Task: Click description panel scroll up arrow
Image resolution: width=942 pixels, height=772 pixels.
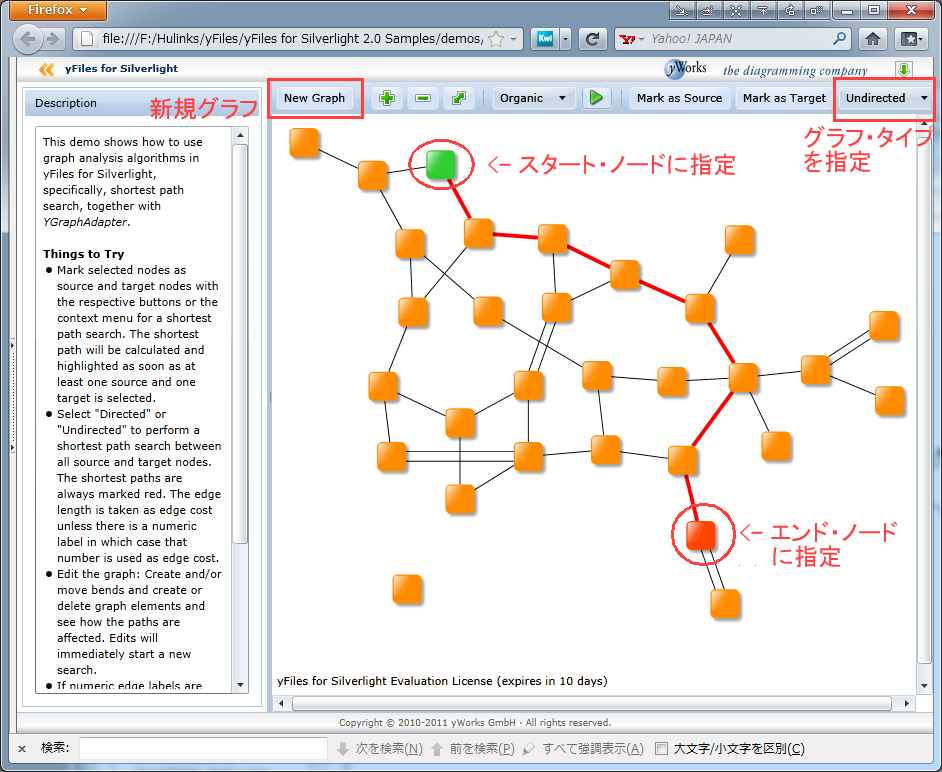Action: point(240,135)
